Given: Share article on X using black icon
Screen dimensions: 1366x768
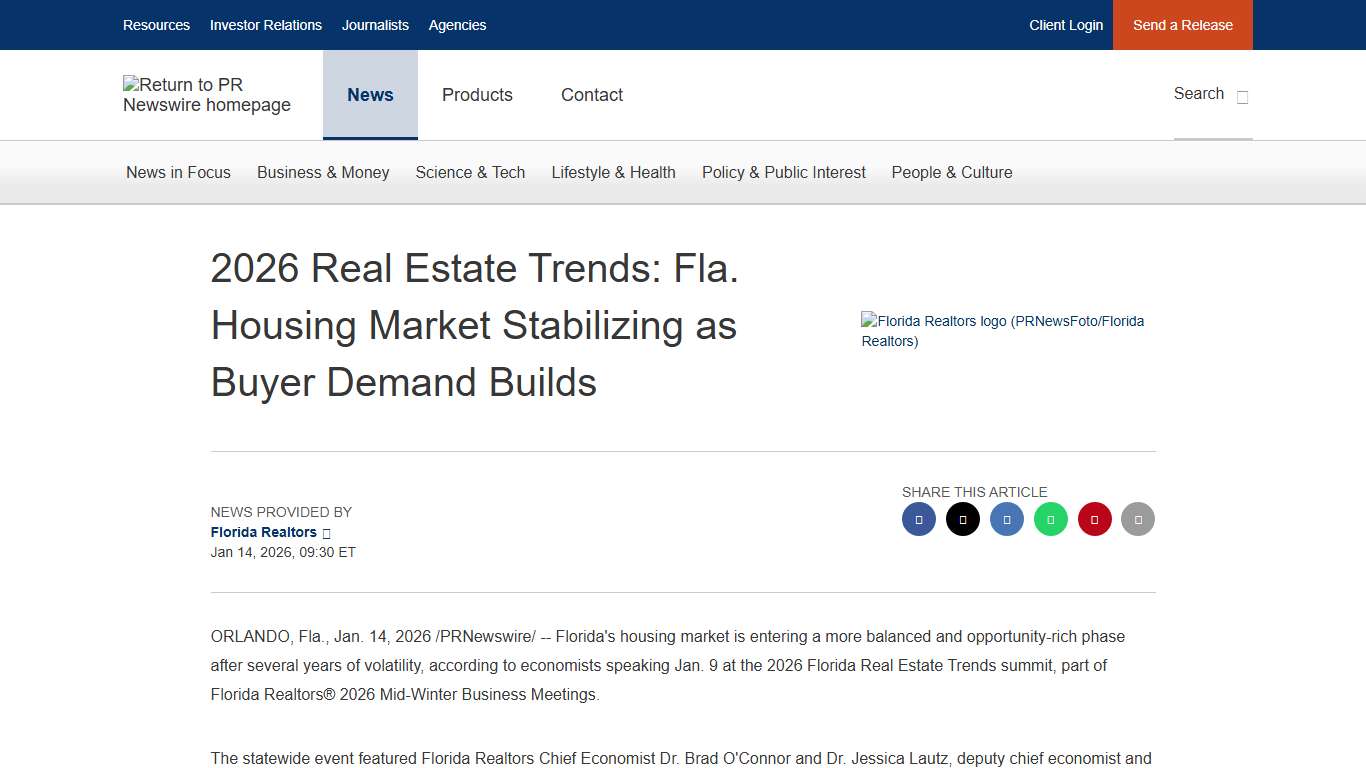Looking at the screenshot, I should click(962, 518).
